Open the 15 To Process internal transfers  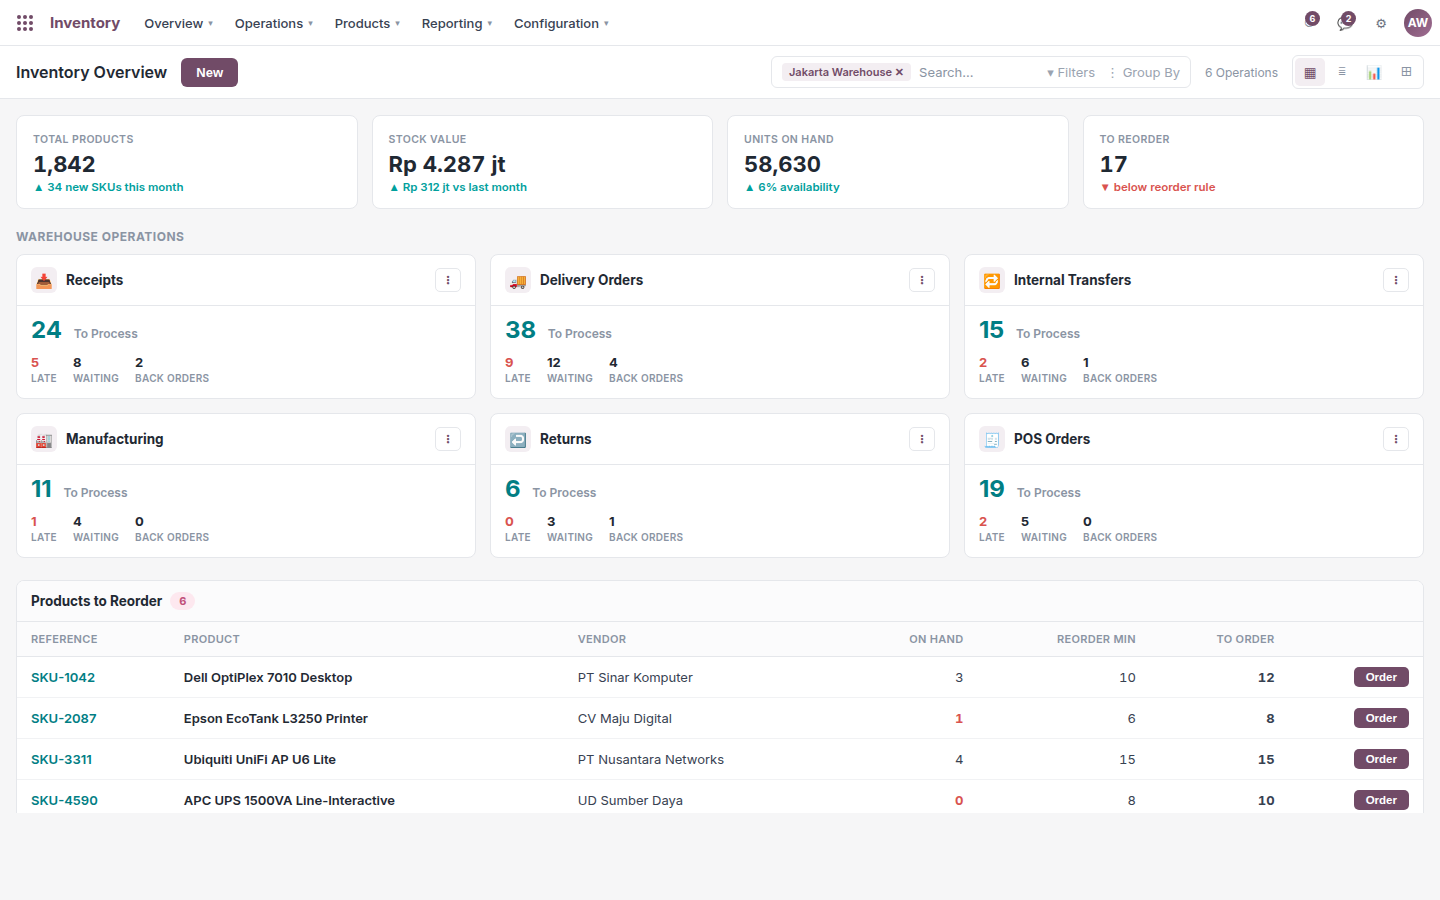coord(1029,330)
